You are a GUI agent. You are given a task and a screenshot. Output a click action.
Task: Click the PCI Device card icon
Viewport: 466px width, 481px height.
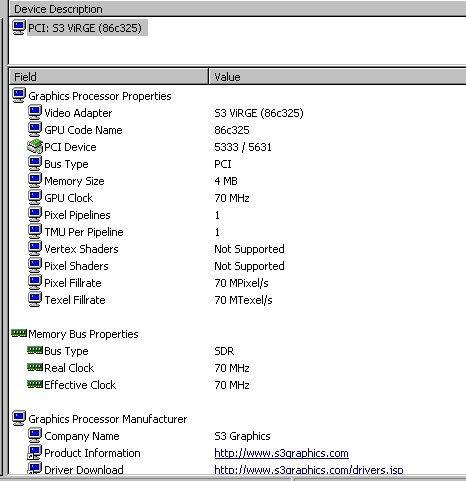(x=35, y=147)
